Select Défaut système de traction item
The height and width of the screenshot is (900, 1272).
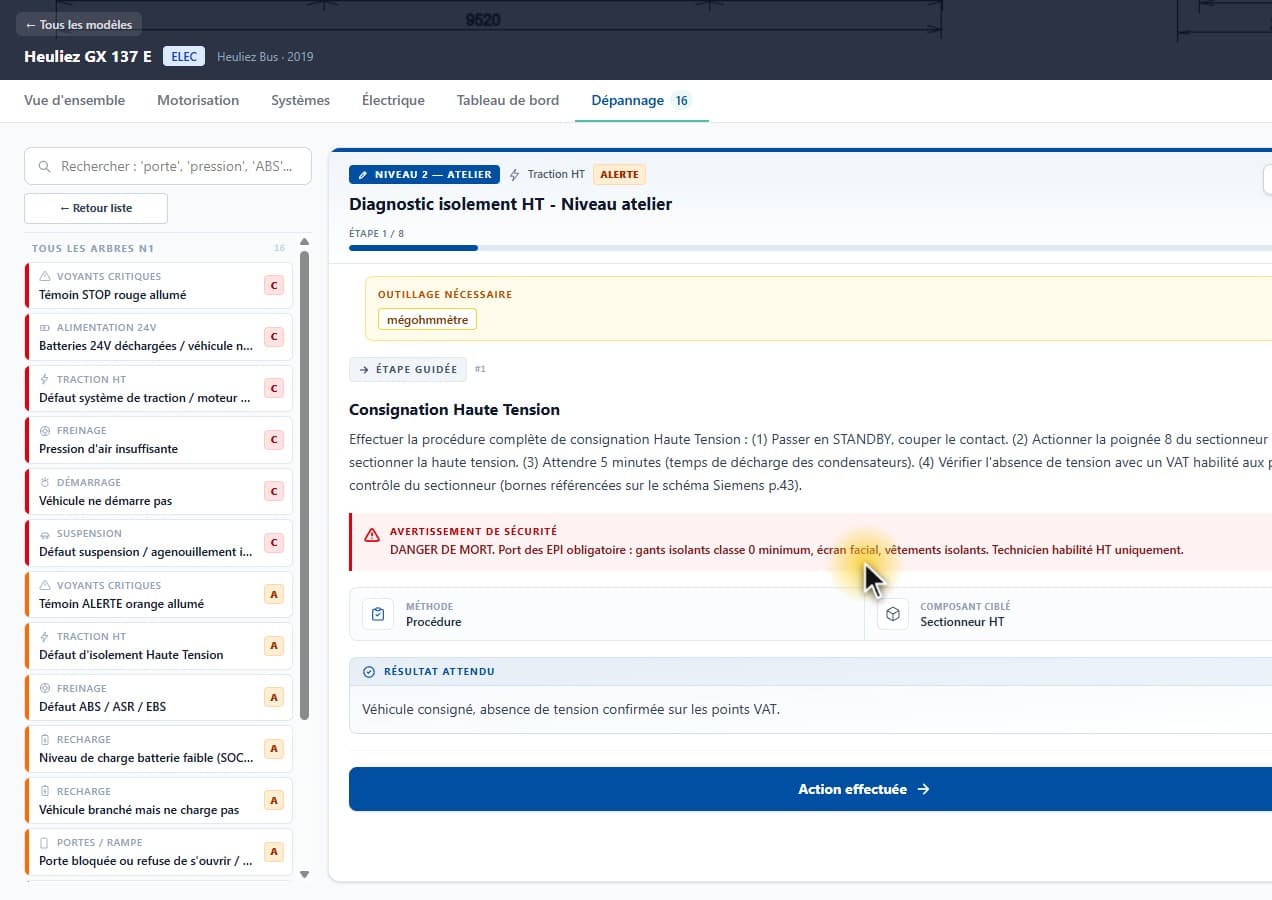coord(159,388)
